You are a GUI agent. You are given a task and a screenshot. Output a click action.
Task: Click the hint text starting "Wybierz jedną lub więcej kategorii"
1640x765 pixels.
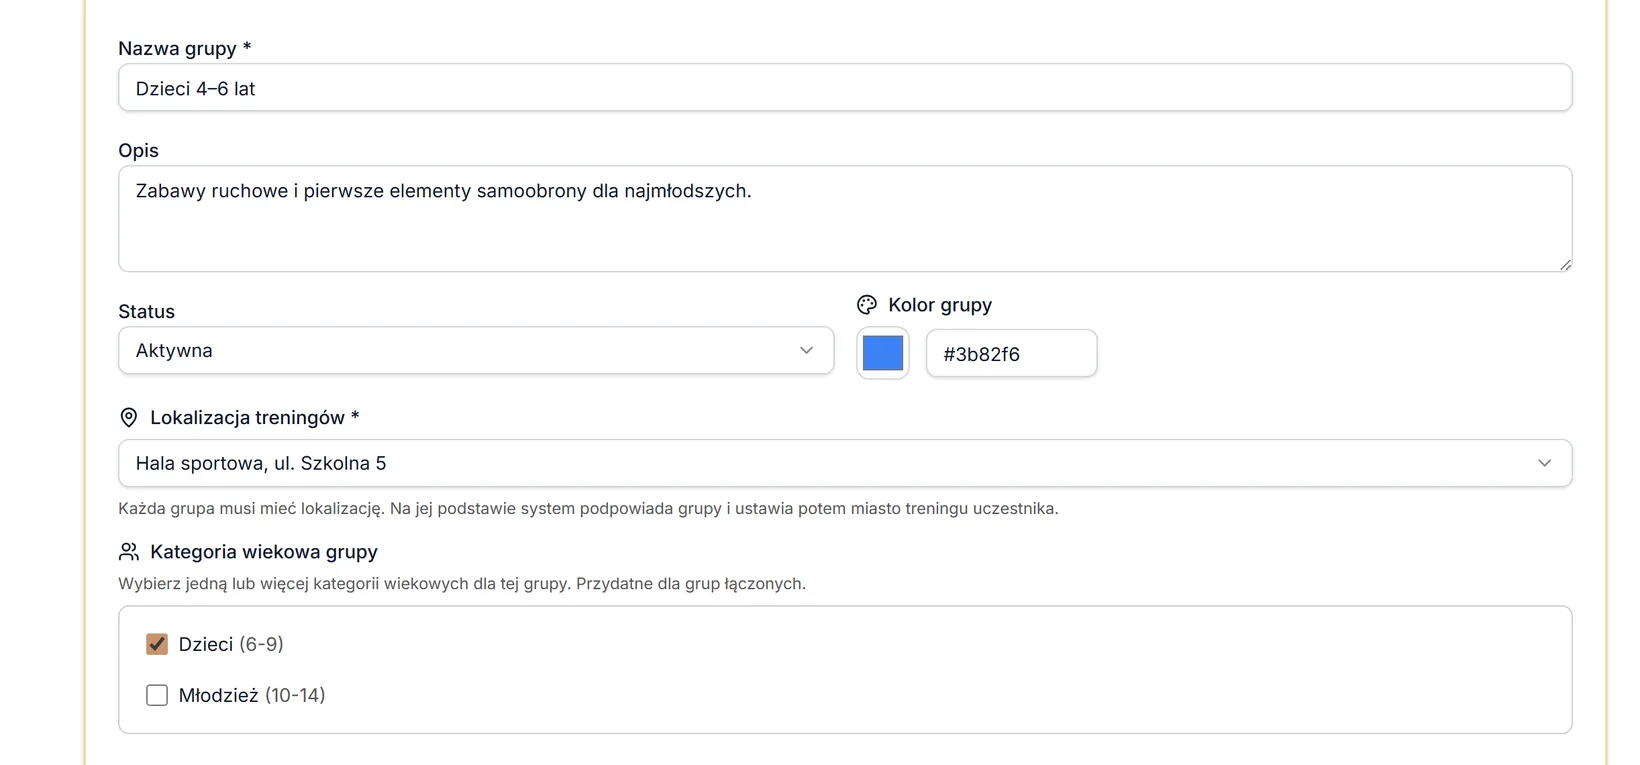(x=462, y=583)
